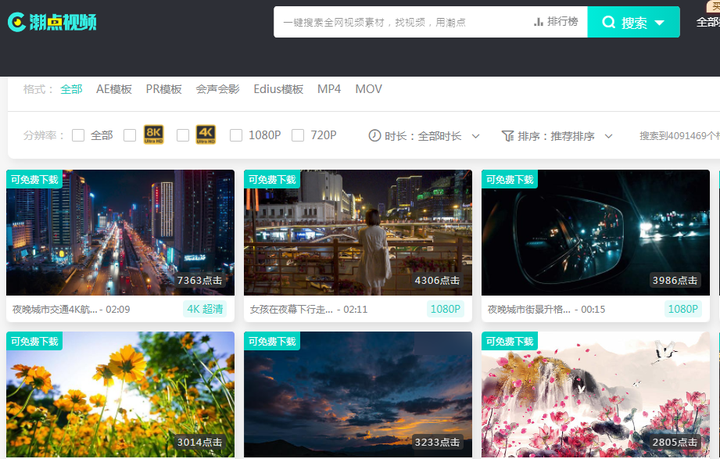720x459 pixels.
Task: Open yellow flowers video thumbnail
Action: point(120,394)
